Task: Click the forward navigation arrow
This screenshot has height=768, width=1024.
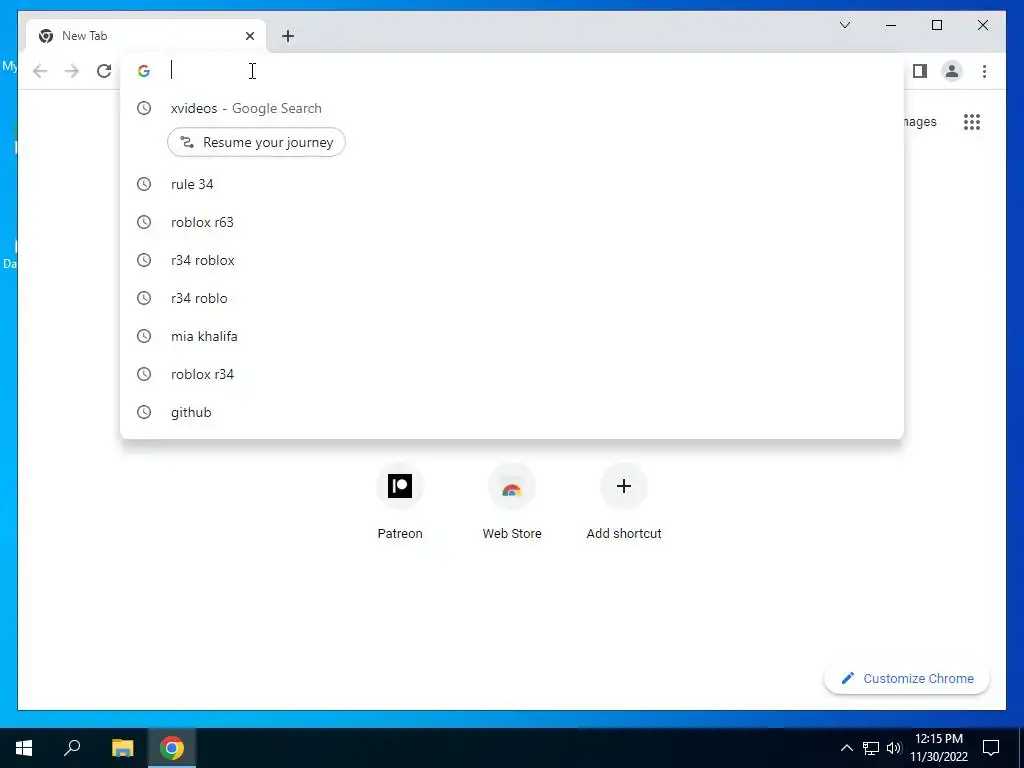Action: 72,71
